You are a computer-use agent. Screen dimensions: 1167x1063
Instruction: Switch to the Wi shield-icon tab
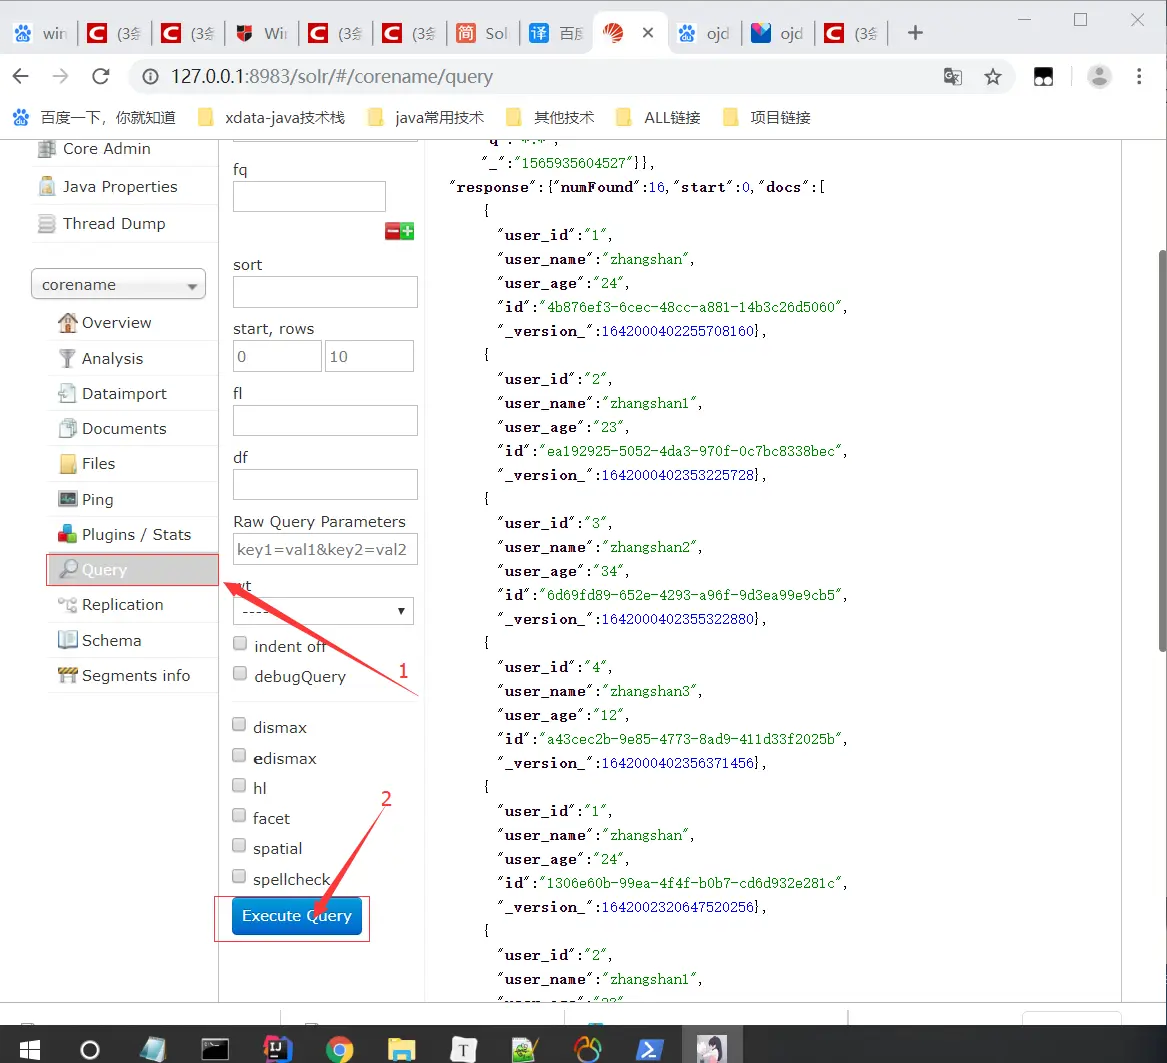coord(262,33)
